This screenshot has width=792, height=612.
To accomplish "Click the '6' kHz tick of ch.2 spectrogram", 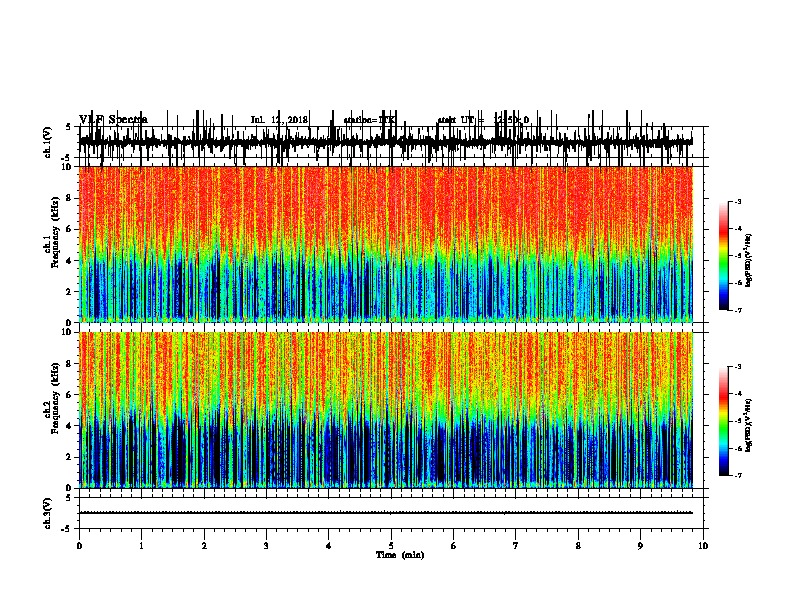I will pos(70,394).
